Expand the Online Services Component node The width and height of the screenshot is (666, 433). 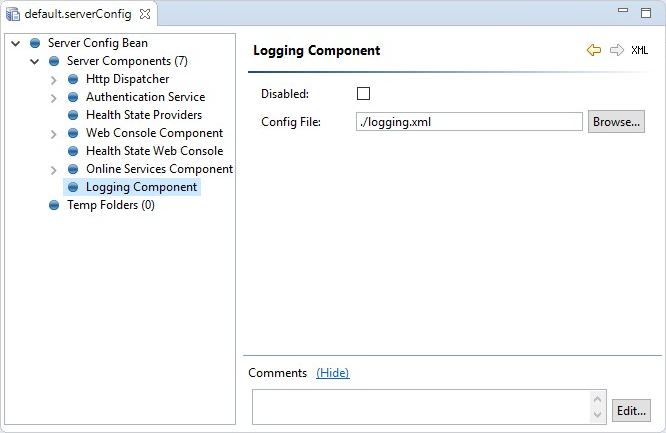tap(54, 169)
